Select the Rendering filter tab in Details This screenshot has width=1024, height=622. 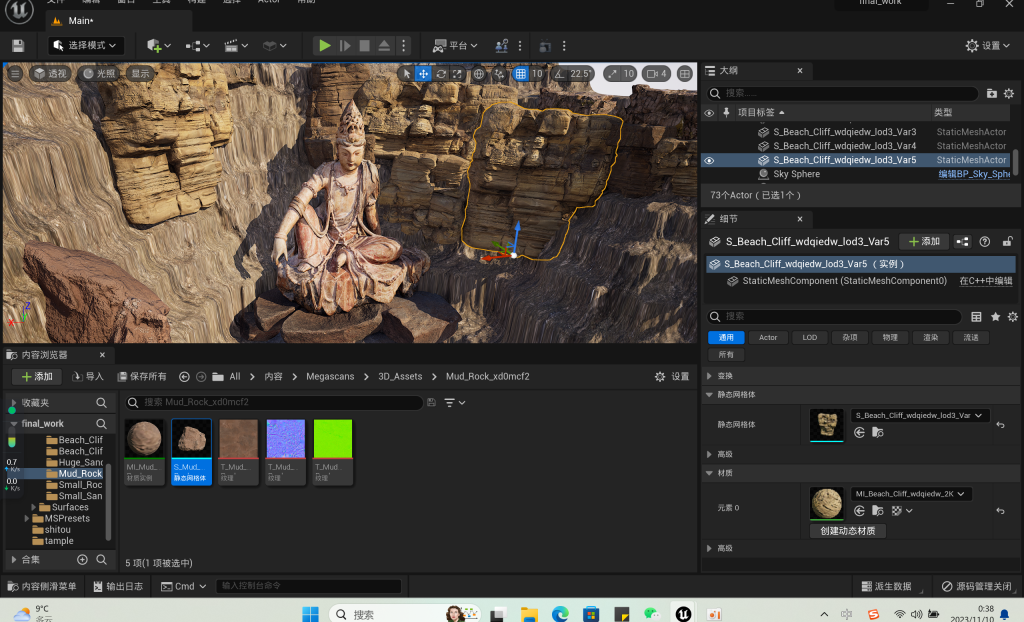[931, 338]
